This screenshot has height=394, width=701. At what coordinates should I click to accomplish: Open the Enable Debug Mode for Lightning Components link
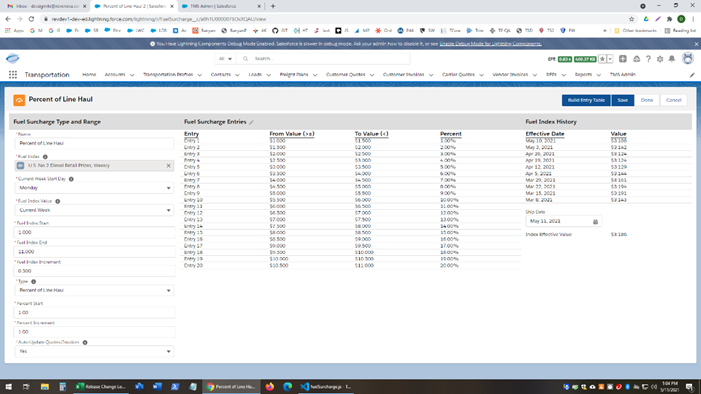(x=490, y=44)
